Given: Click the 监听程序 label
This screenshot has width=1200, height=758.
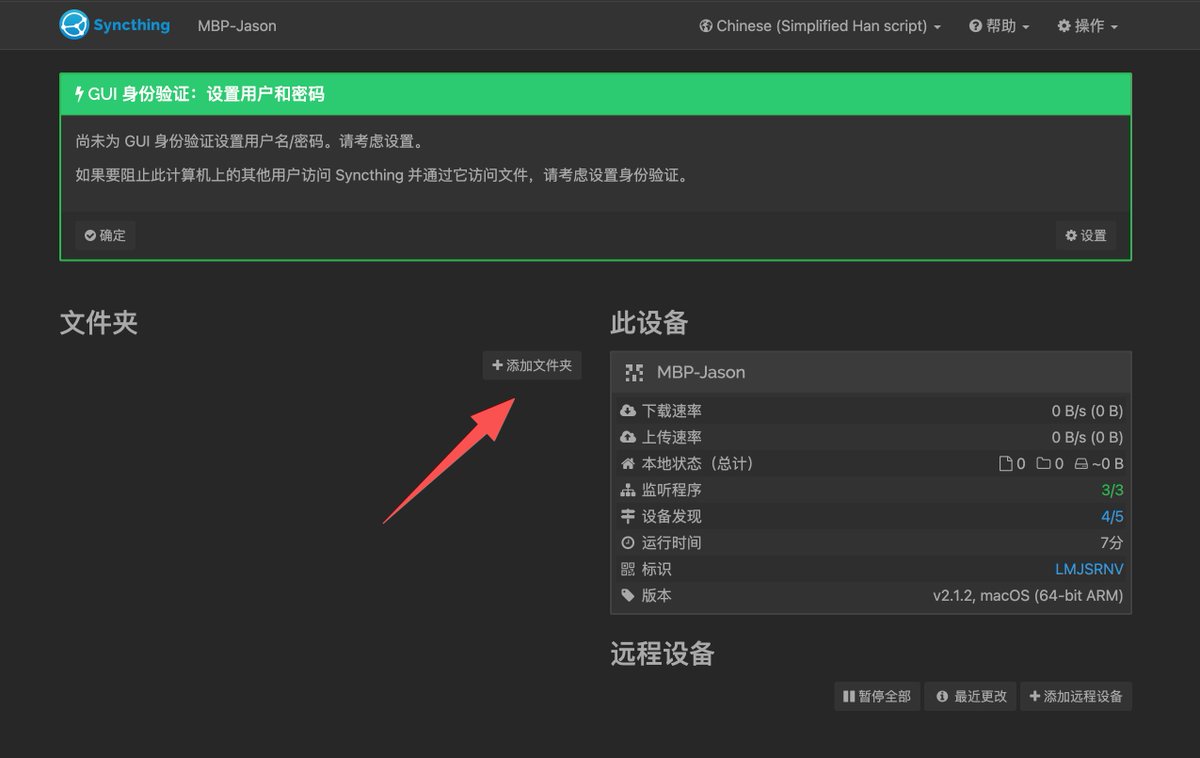Looking at the screenshot, I should (x=672, y=490).
